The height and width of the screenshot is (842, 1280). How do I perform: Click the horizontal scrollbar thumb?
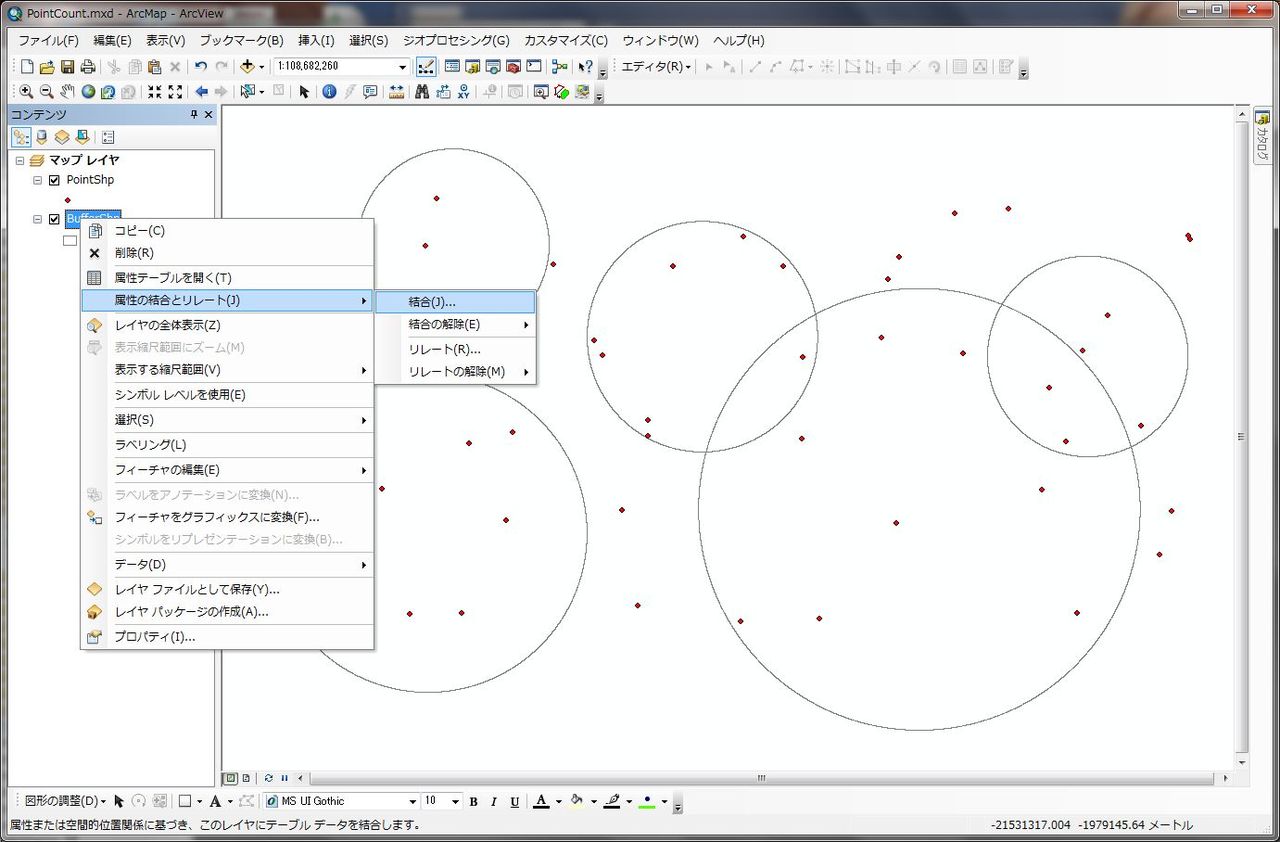point(760,778)
